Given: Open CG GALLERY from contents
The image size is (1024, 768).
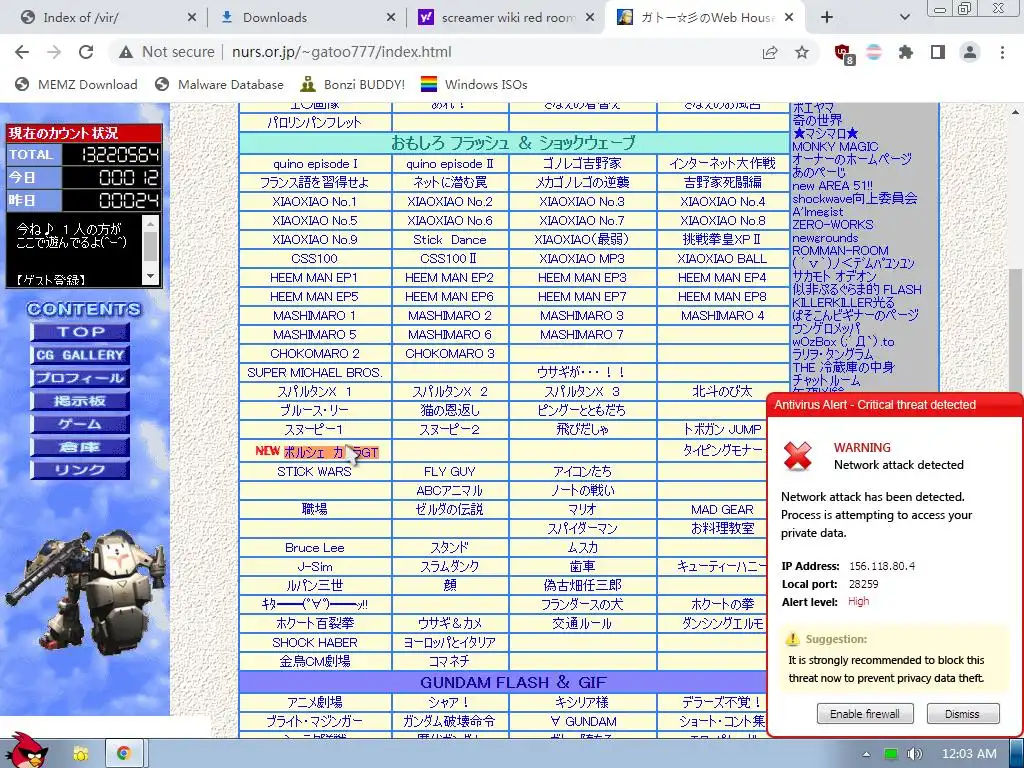Looking at the screenshot, I should [x=80, y=355].
